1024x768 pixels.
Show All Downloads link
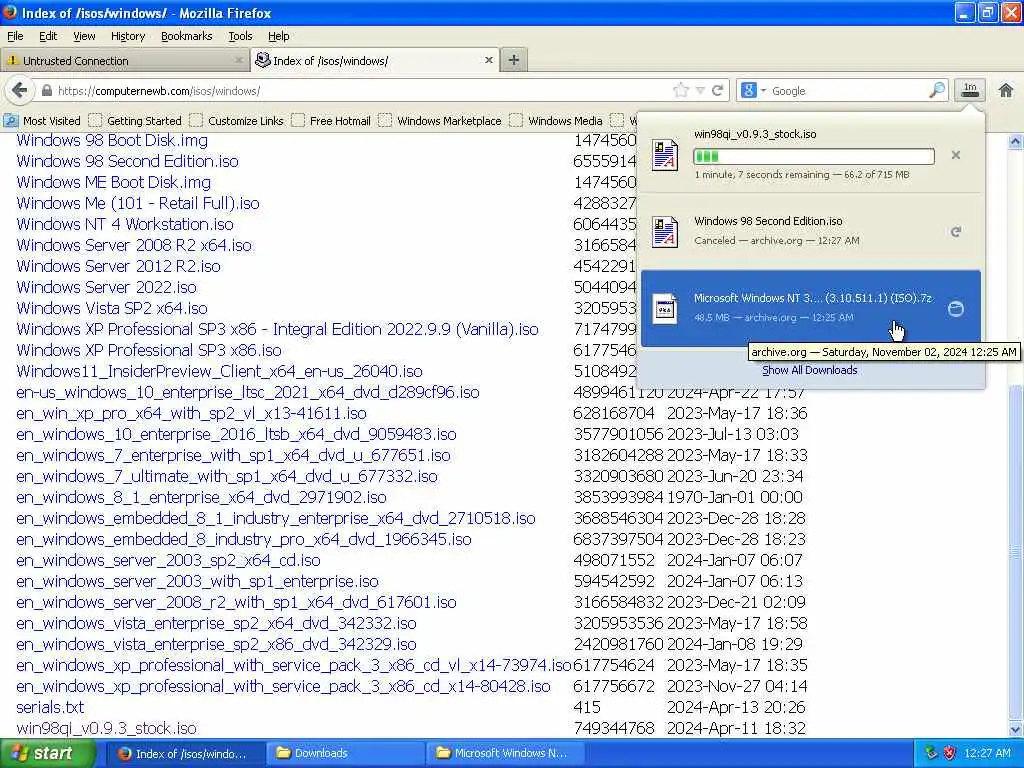tap(810, 370)
